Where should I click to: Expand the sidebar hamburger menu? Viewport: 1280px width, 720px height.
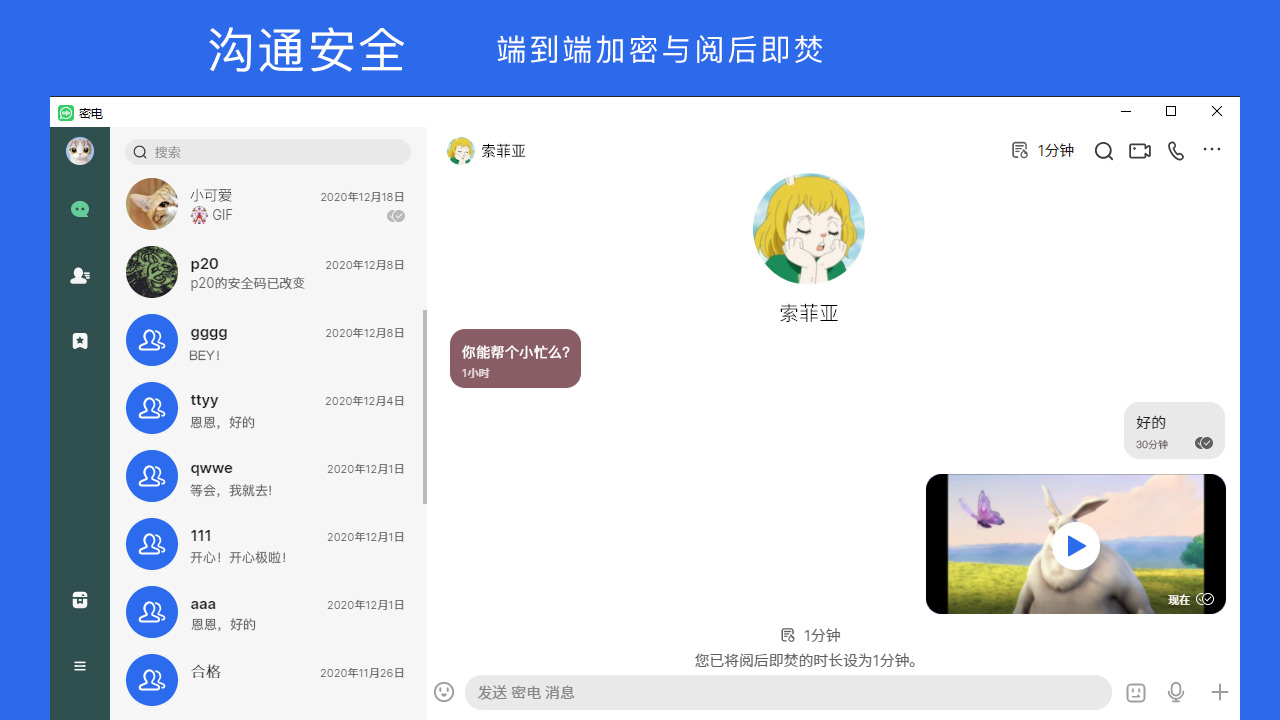tap(80, 665)
